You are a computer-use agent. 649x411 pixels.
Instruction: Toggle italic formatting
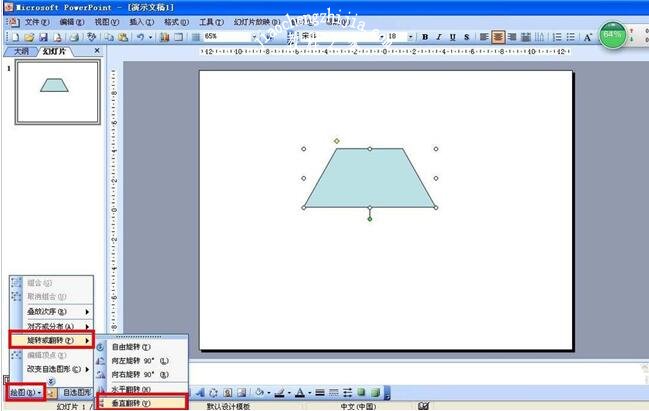coord(439,37)
